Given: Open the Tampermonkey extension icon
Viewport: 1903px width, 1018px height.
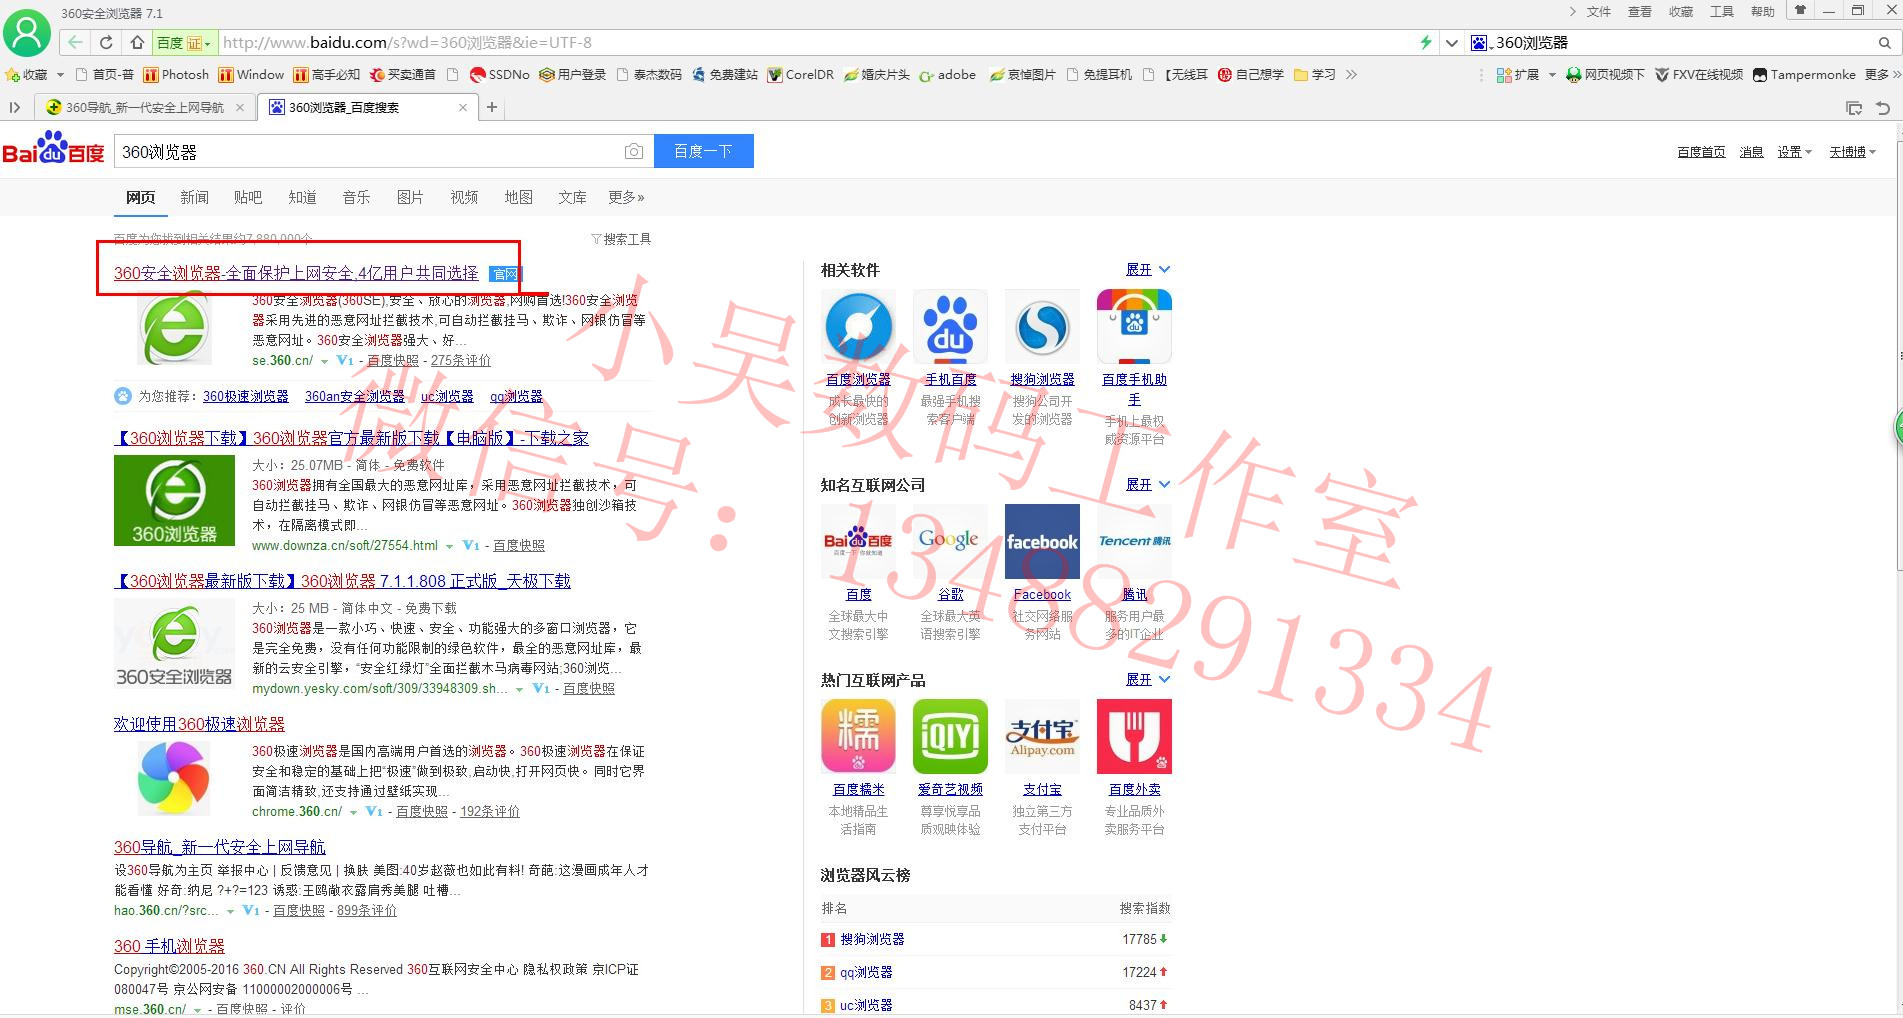Looking at the screenshot, I should click(x=1759, y=74).
